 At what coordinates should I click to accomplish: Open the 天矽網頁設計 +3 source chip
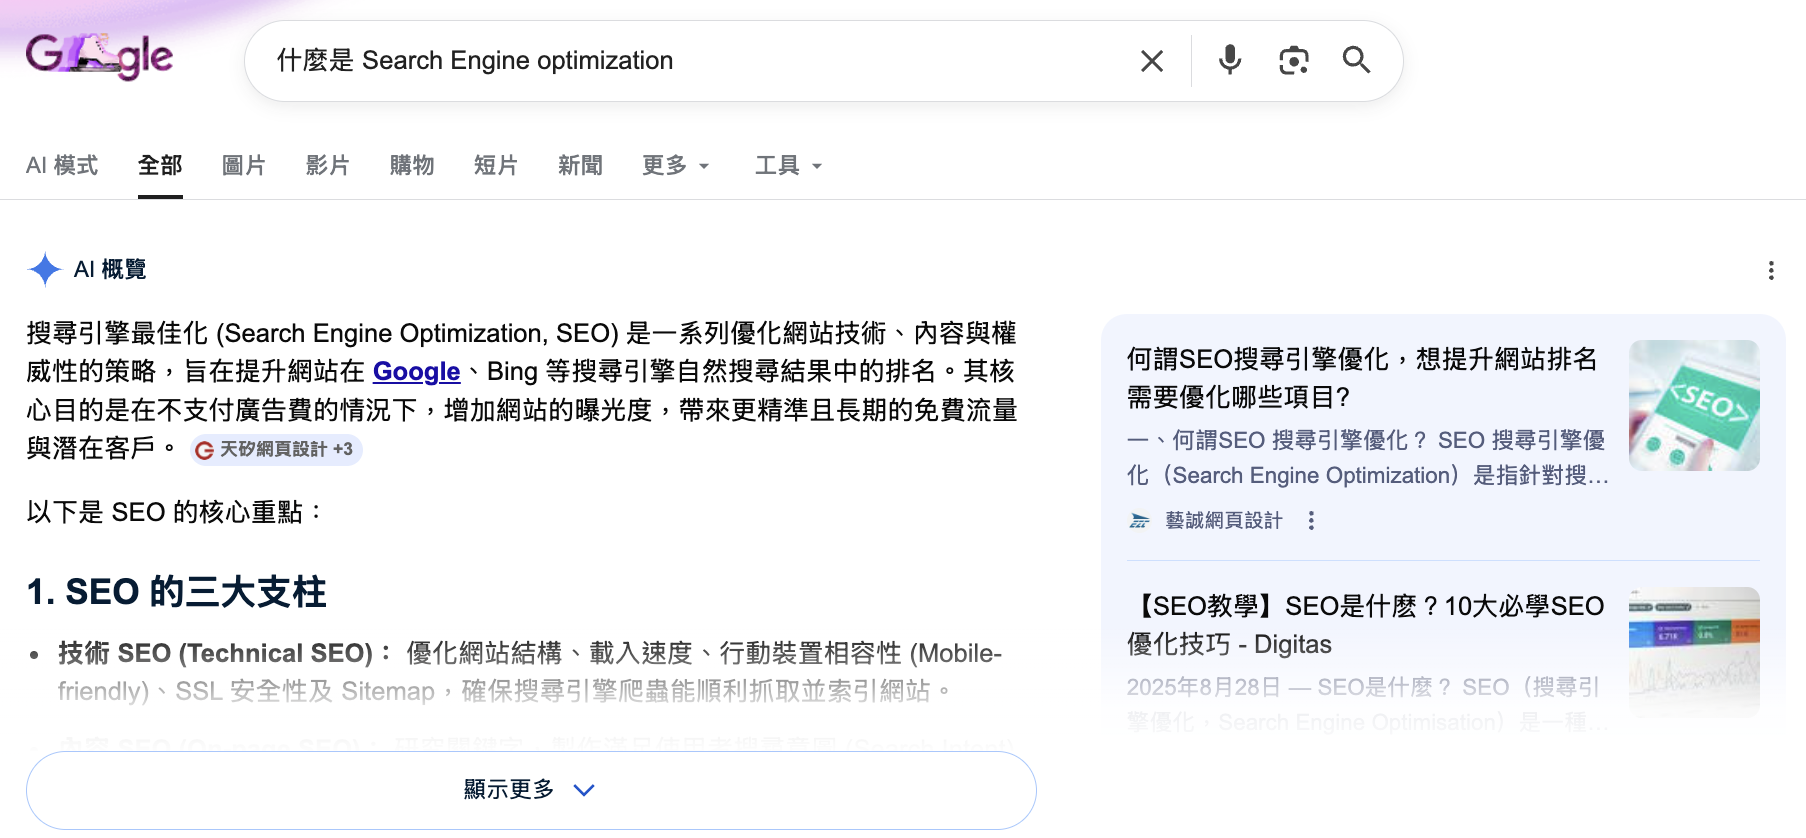tap(276, 449)
